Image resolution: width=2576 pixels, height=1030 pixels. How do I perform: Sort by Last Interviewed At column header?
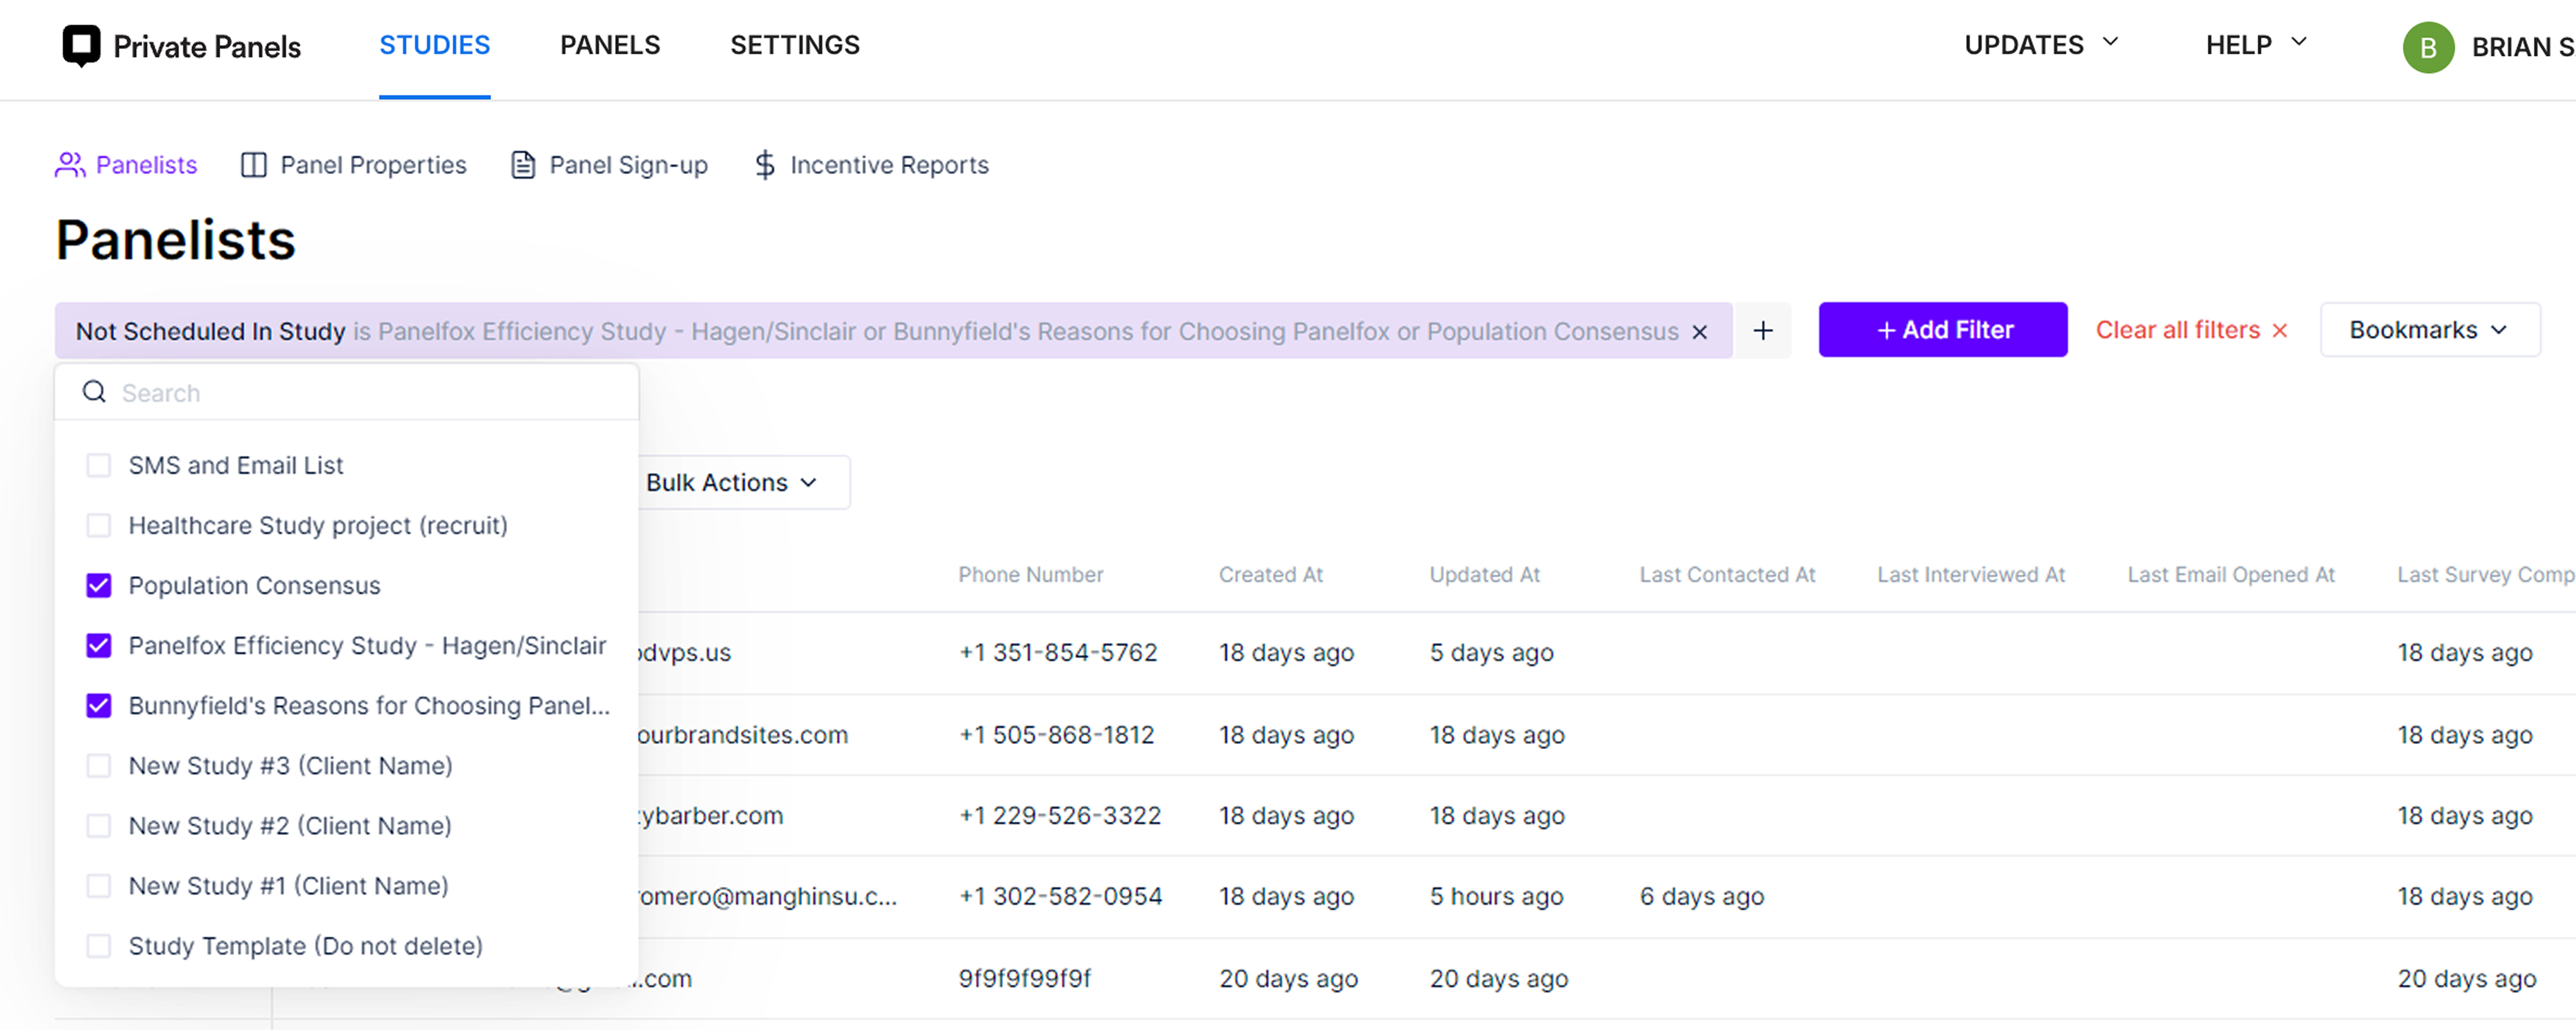pyautogui.click(x=1971, y=575)
